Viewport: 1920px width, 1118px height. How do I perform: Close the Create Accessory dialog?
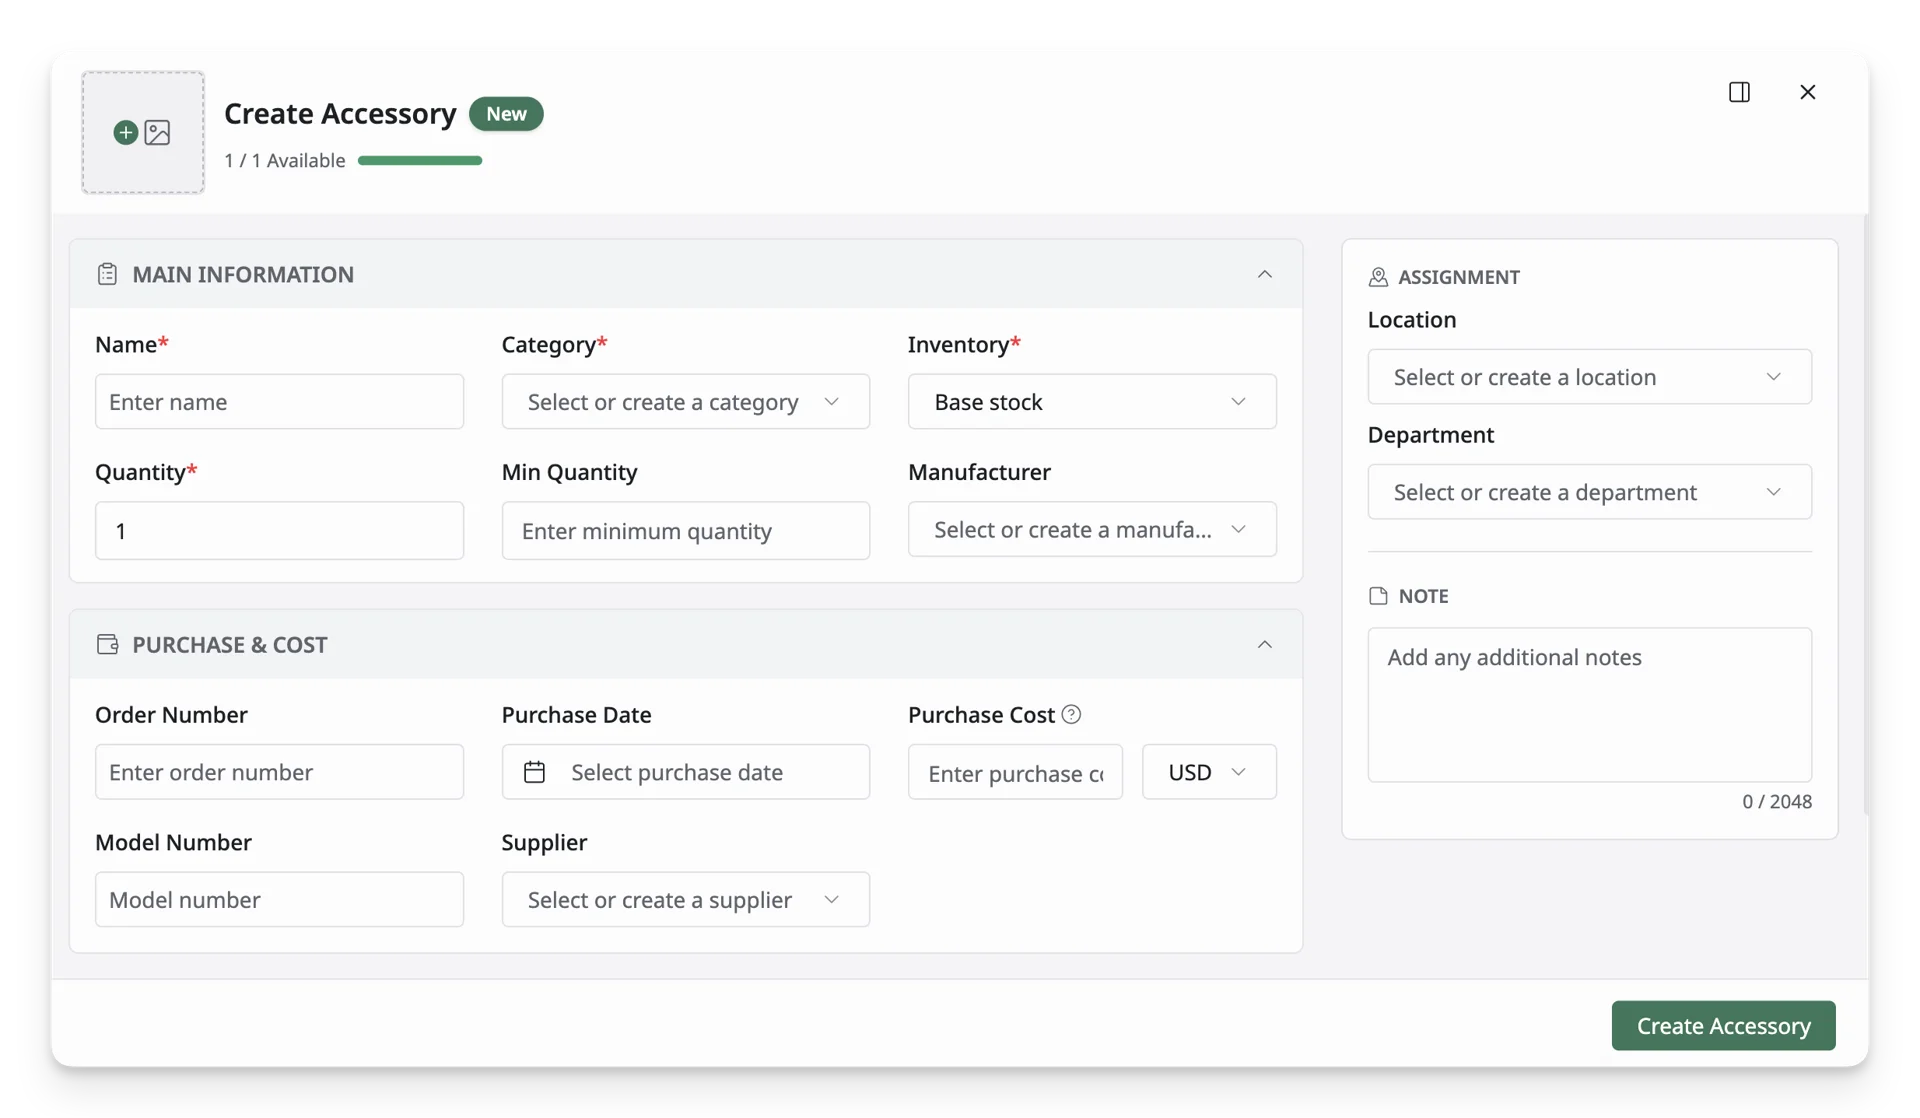click(x=1807, y=92)
